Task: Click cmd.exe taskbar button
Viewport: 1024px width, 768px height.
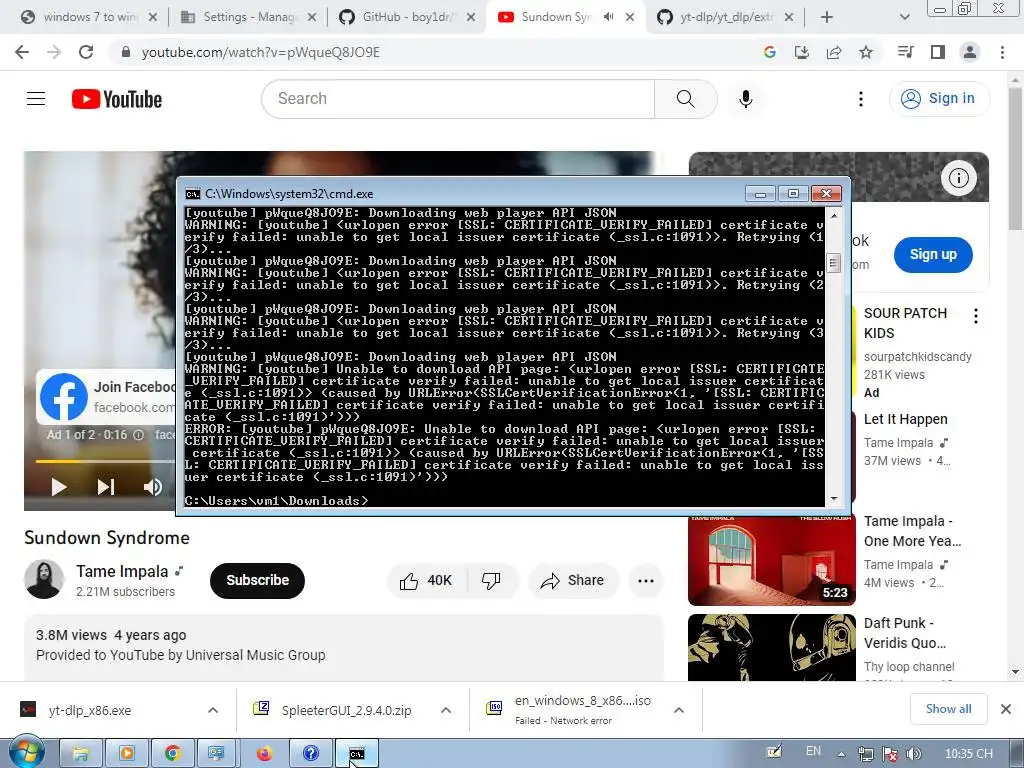Action: coord(357,754)
